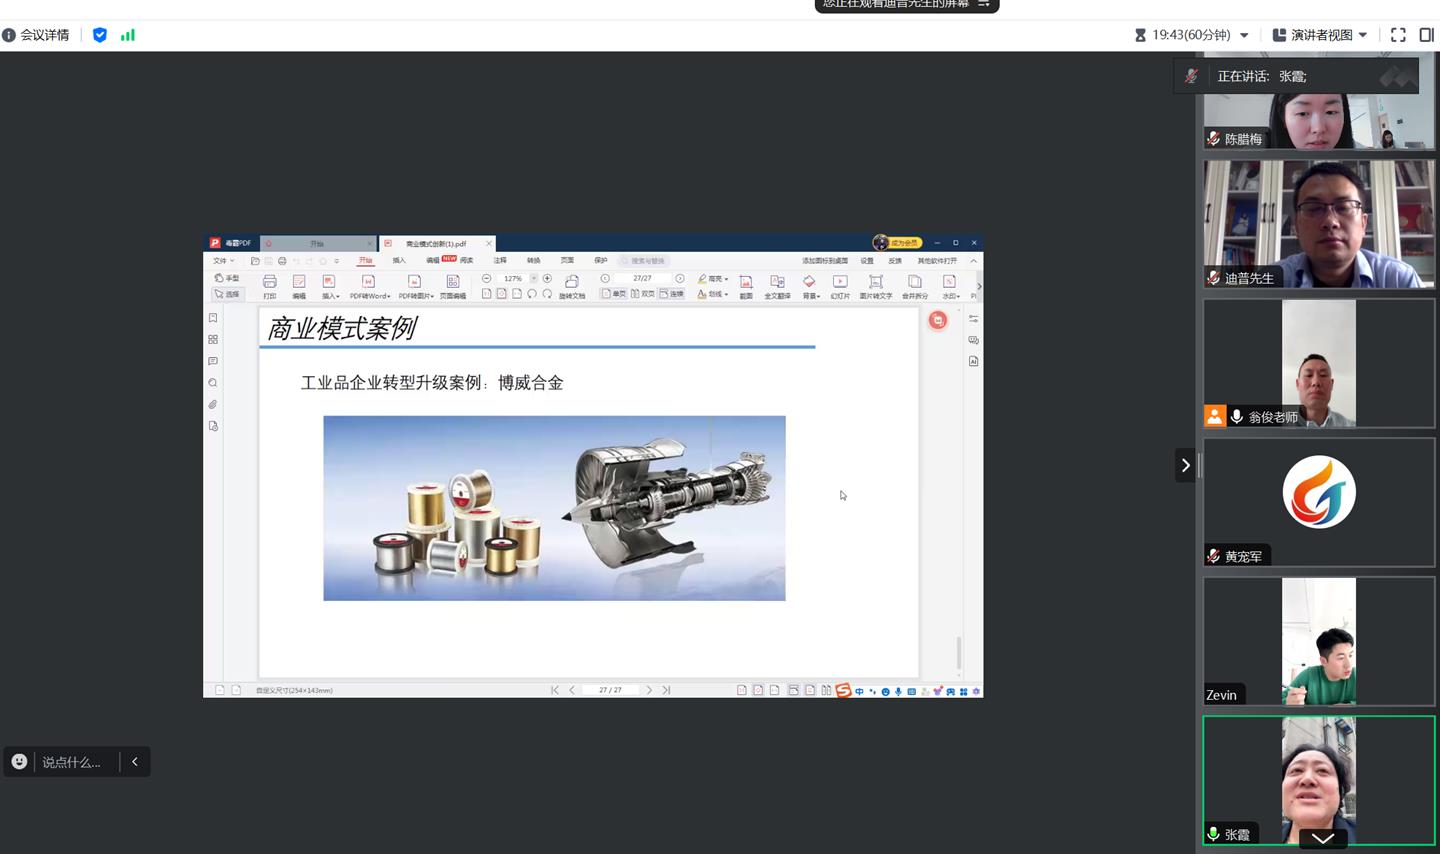Switch to the 插入 ribbon tab
Viewport: 1440px width, 854px height.
399,261
